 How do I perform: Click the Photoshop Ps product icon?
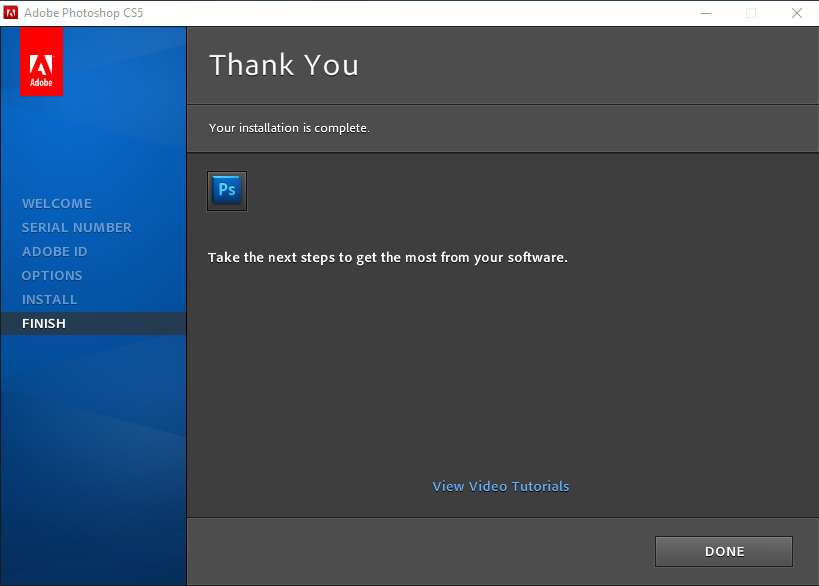coord(227,191)
